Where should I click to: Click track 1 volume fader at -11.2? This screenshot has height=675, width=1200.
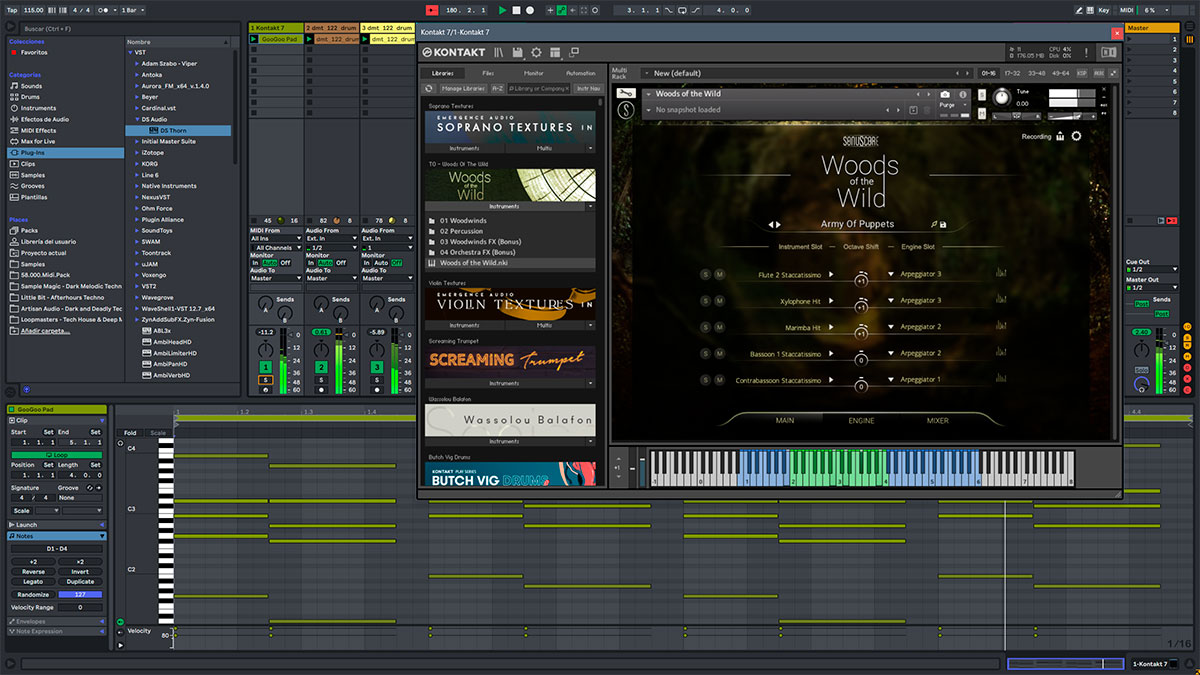pos(265,331)
